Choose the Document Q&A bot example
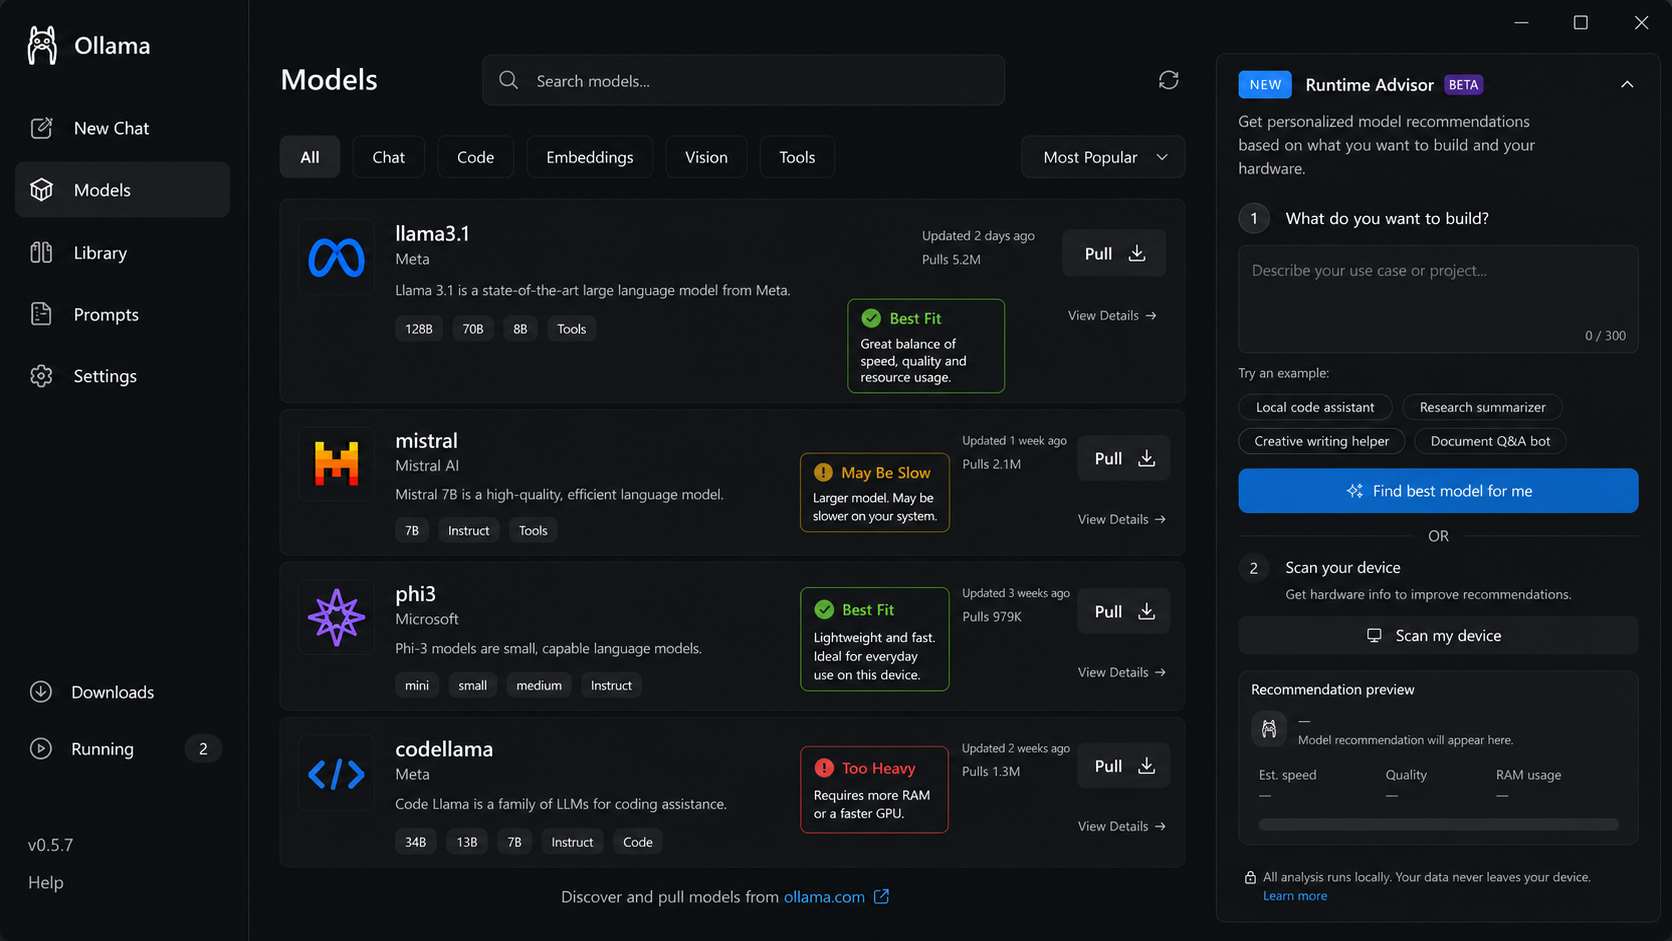The image size is (1672, 941). click(x=1490, y=441)
